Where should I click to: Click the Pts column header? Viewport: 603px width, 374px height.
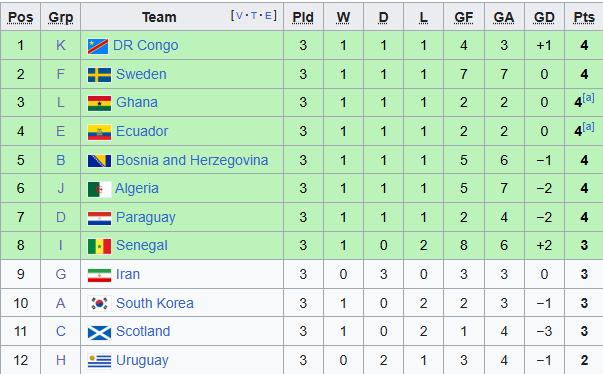tap(584, 18)
